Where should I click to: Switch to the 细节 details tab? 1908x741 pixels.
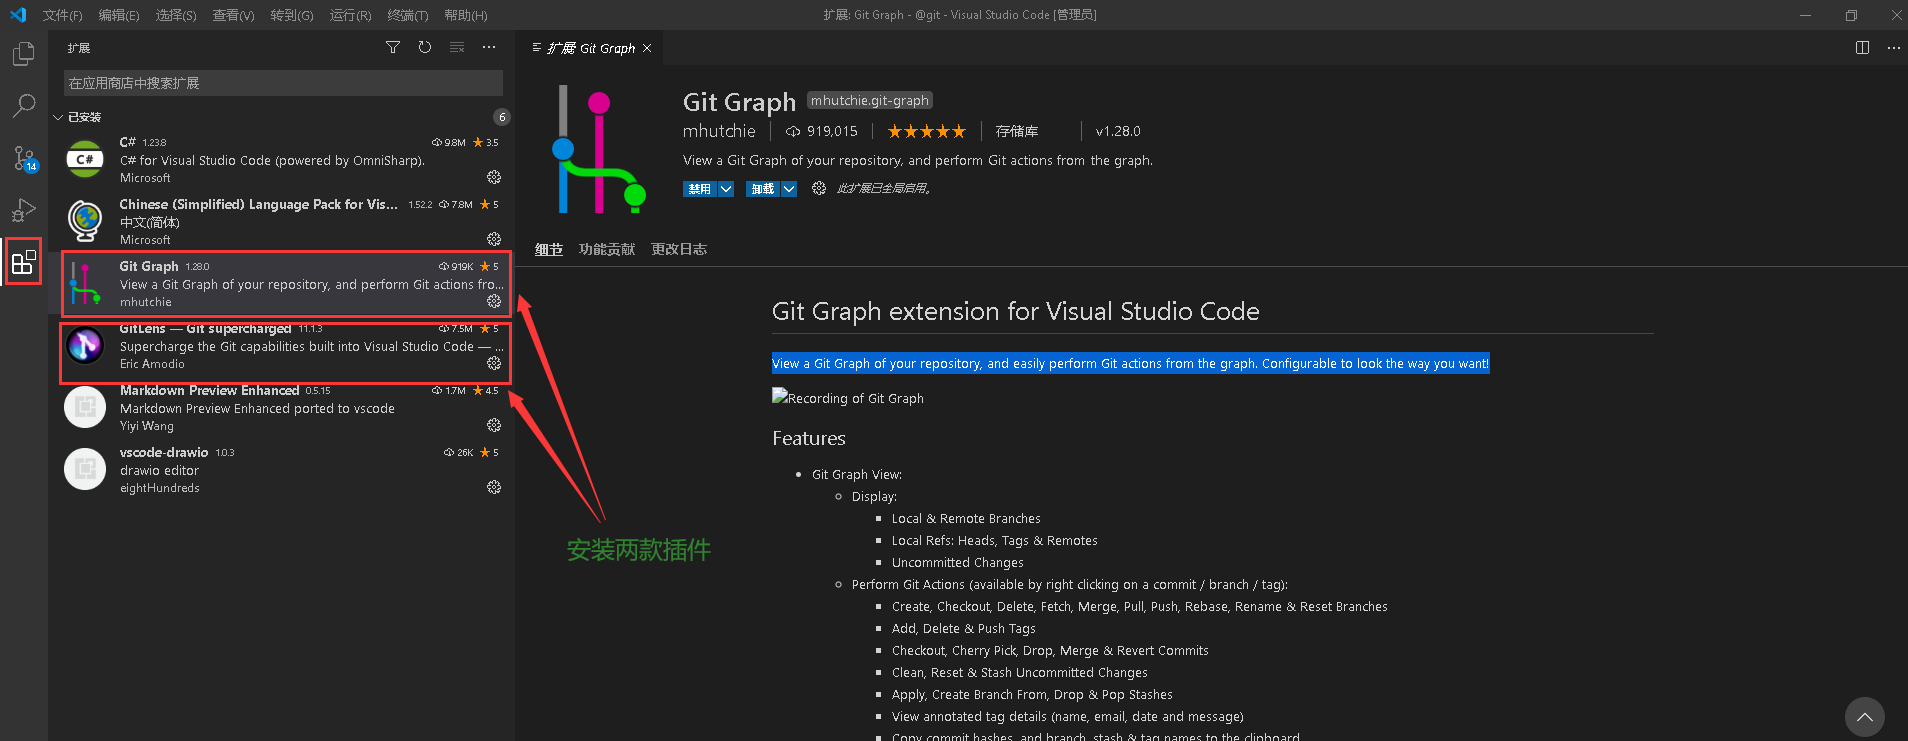(x=549, y=249)
